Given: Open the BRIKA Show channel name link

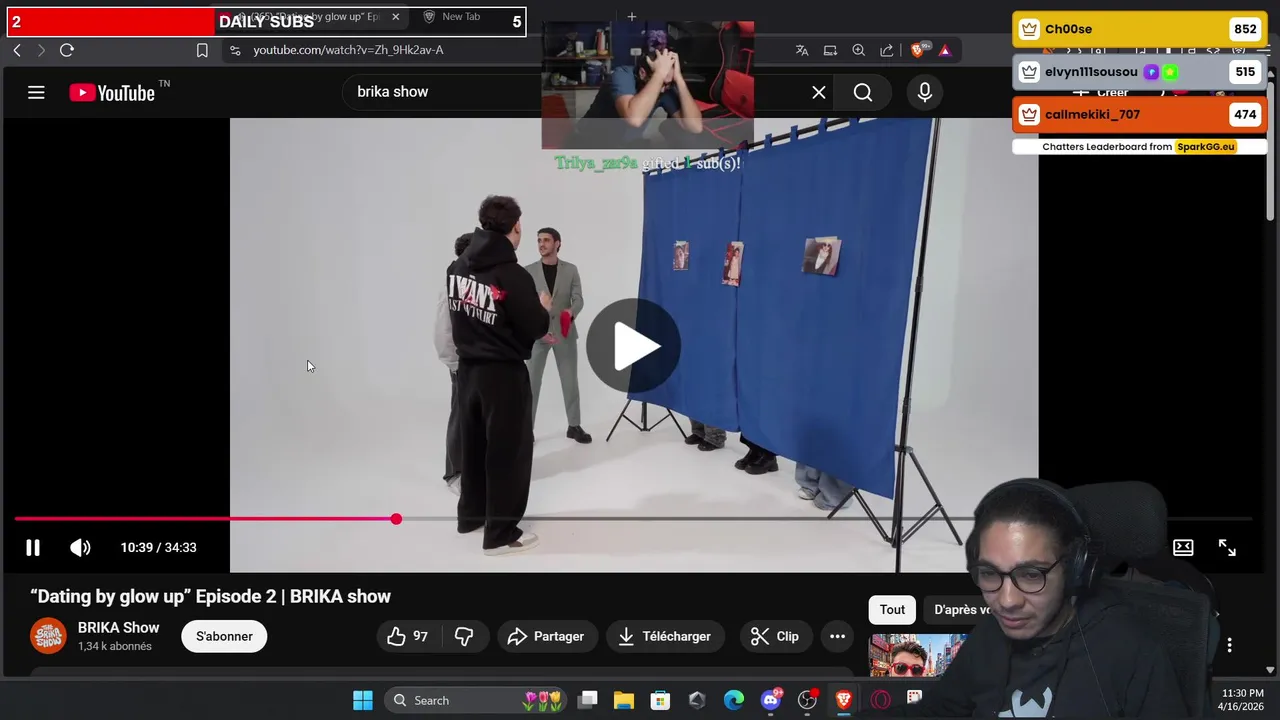Looking at the screenshot, I should coord(118,628).
